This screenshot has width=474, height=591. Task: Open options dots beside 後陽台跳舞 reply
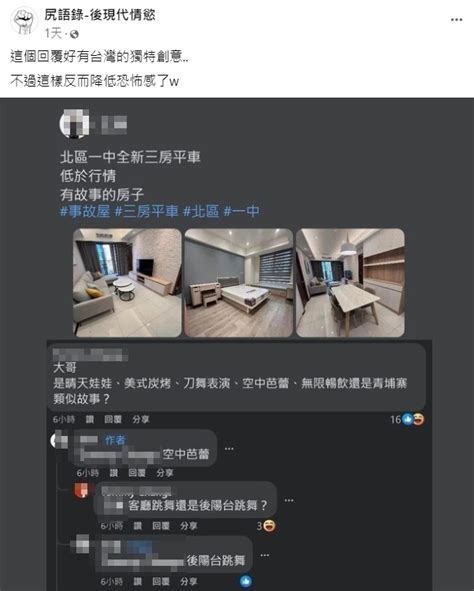[x=265, y=555]
